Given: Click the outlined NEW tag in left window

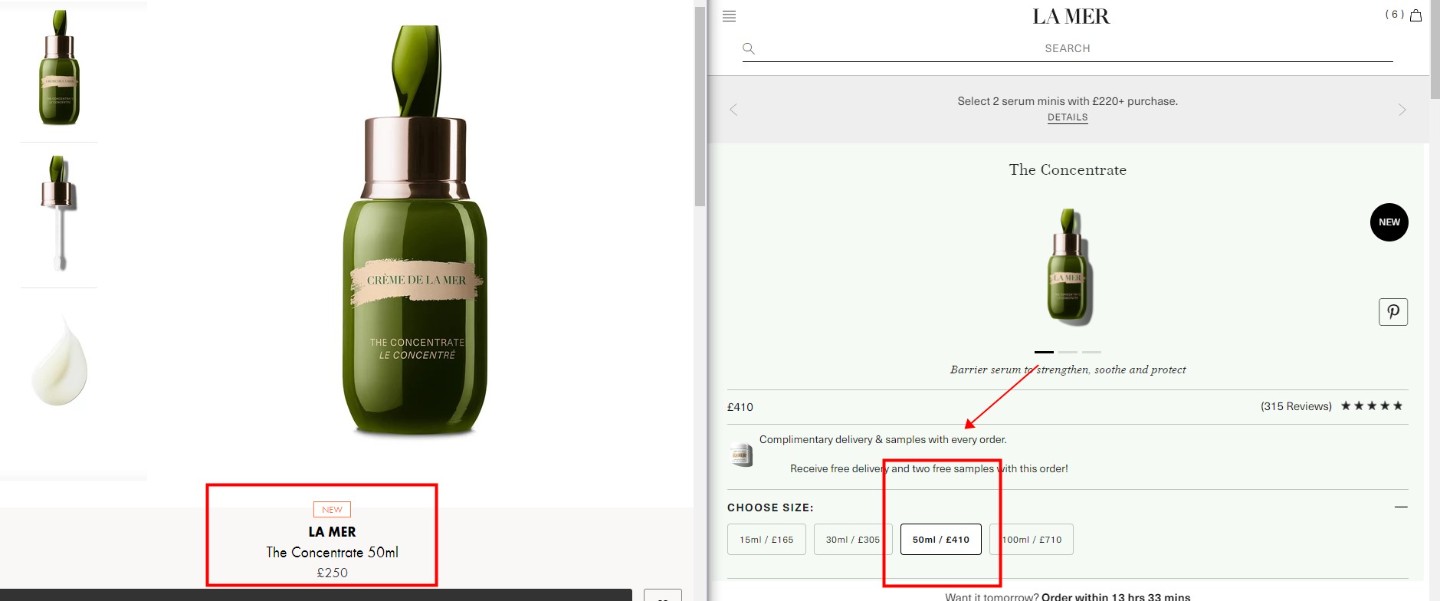Looking at the screenshot, I should point(332,510).
